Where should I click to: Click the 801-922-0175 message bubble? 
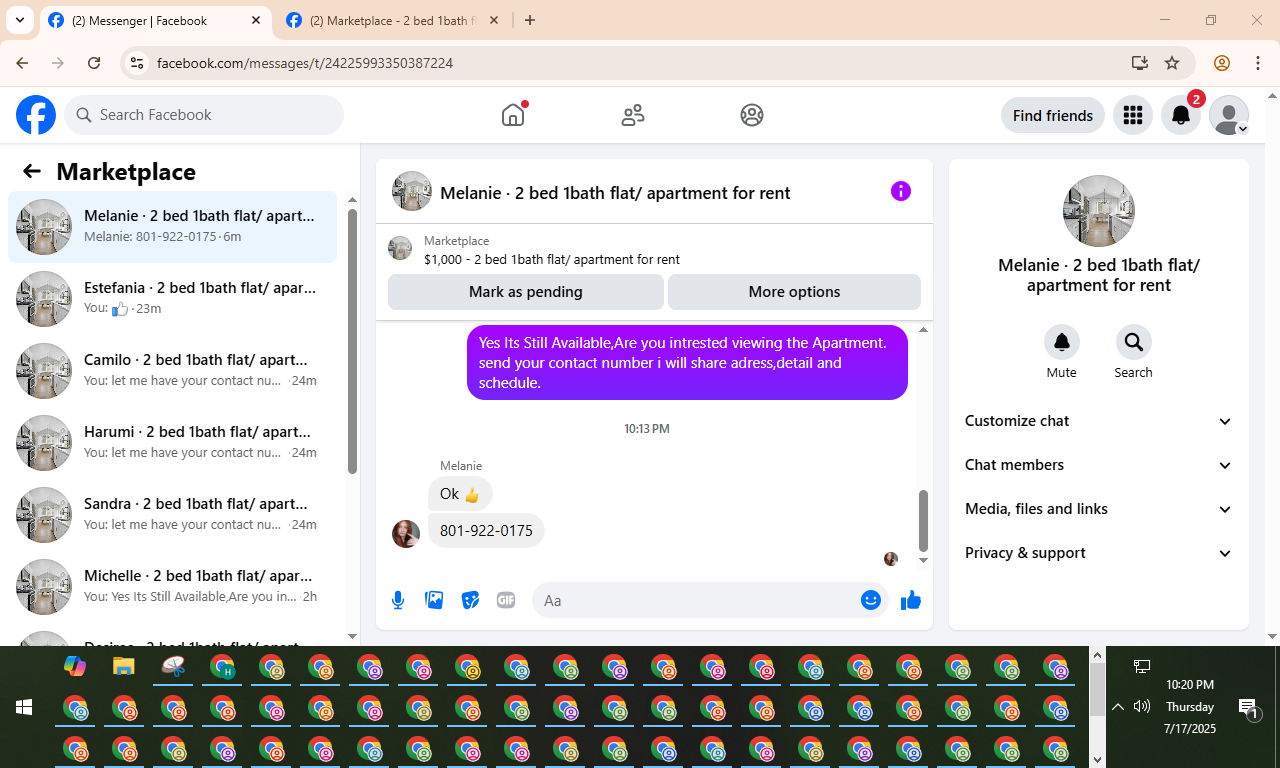point(486,530)
